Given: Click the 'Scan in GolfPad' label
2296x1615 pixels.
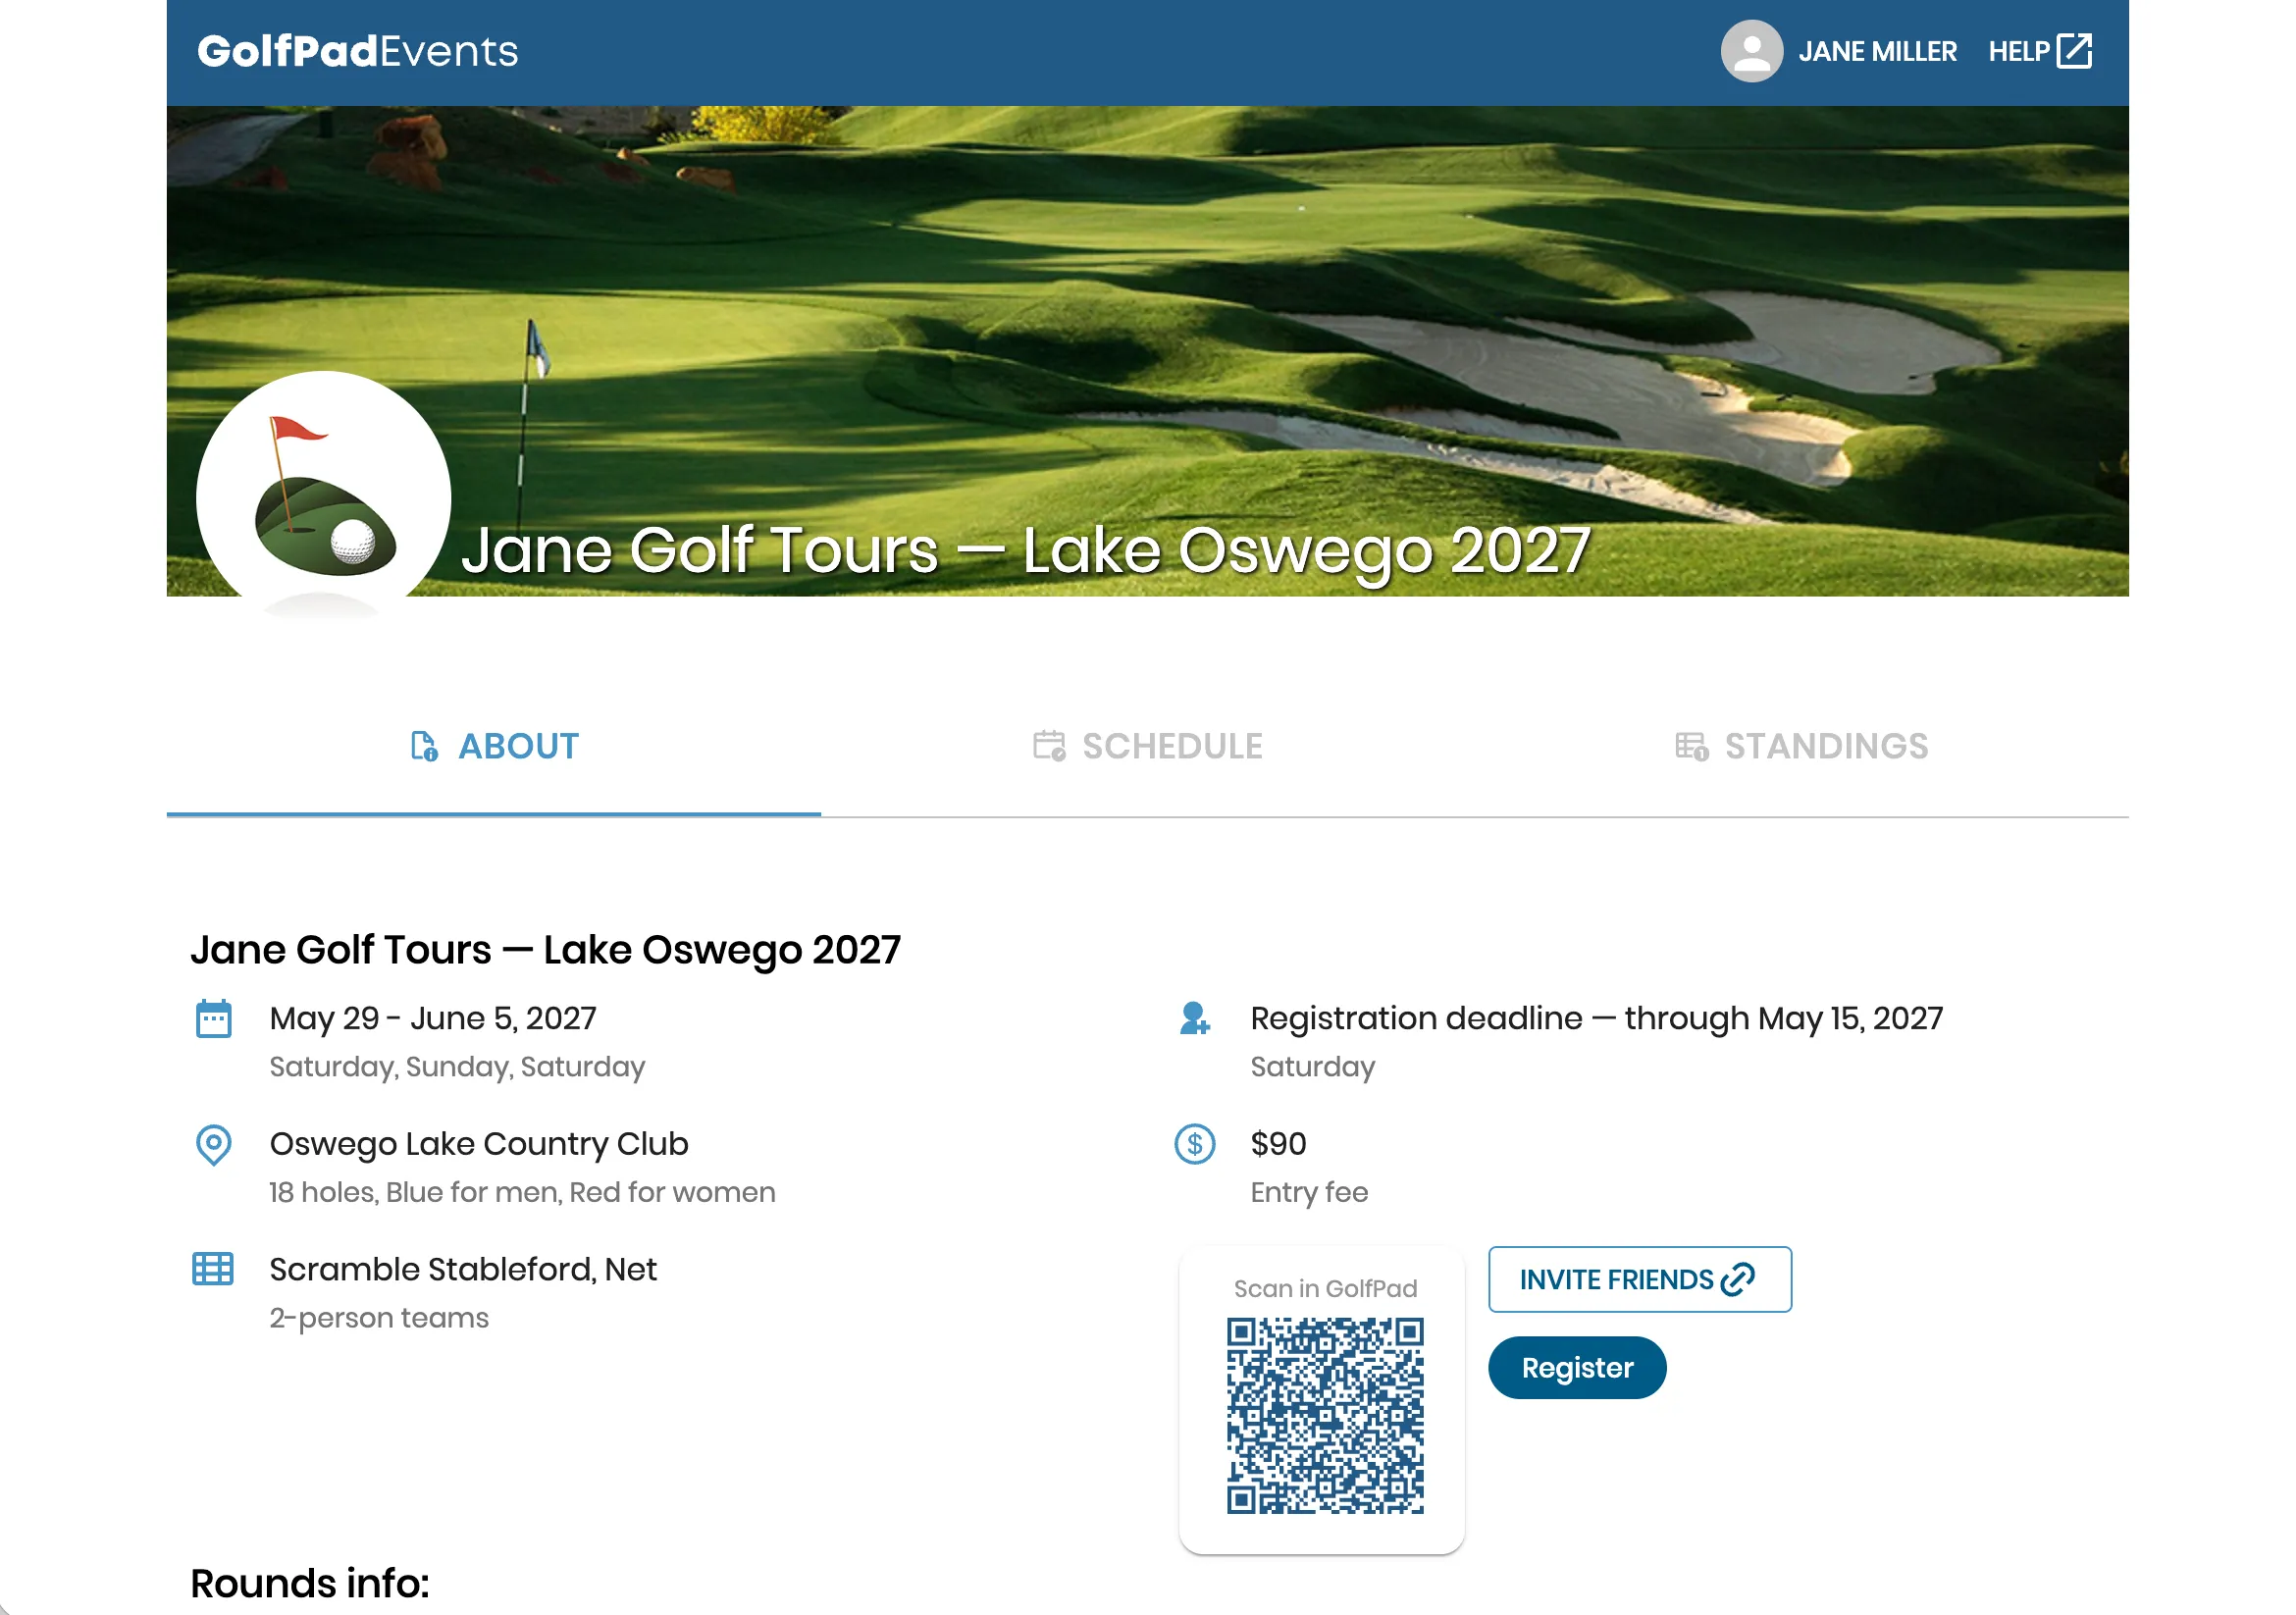Looking at the screenshot, I should [1325, 1288].
